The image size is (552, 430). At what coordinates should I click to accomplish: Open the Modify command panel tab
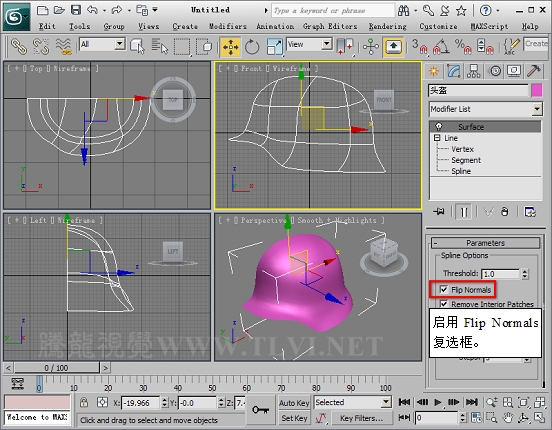click(x=454, y=71)
